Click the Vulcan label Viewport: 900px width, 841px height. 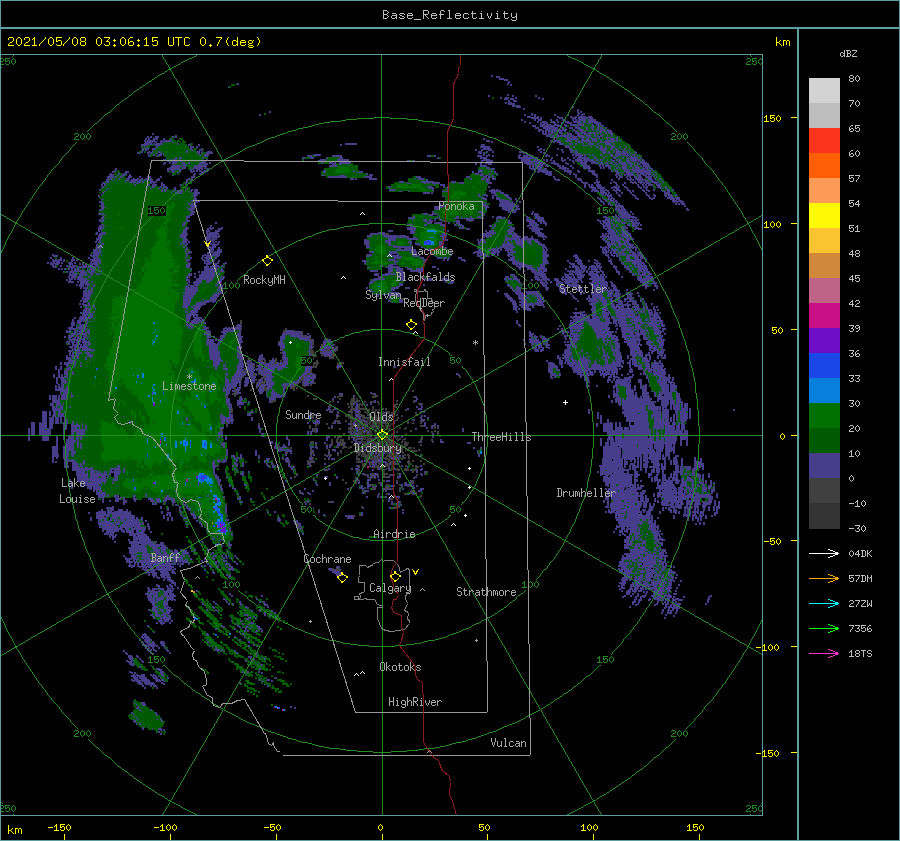509,743
